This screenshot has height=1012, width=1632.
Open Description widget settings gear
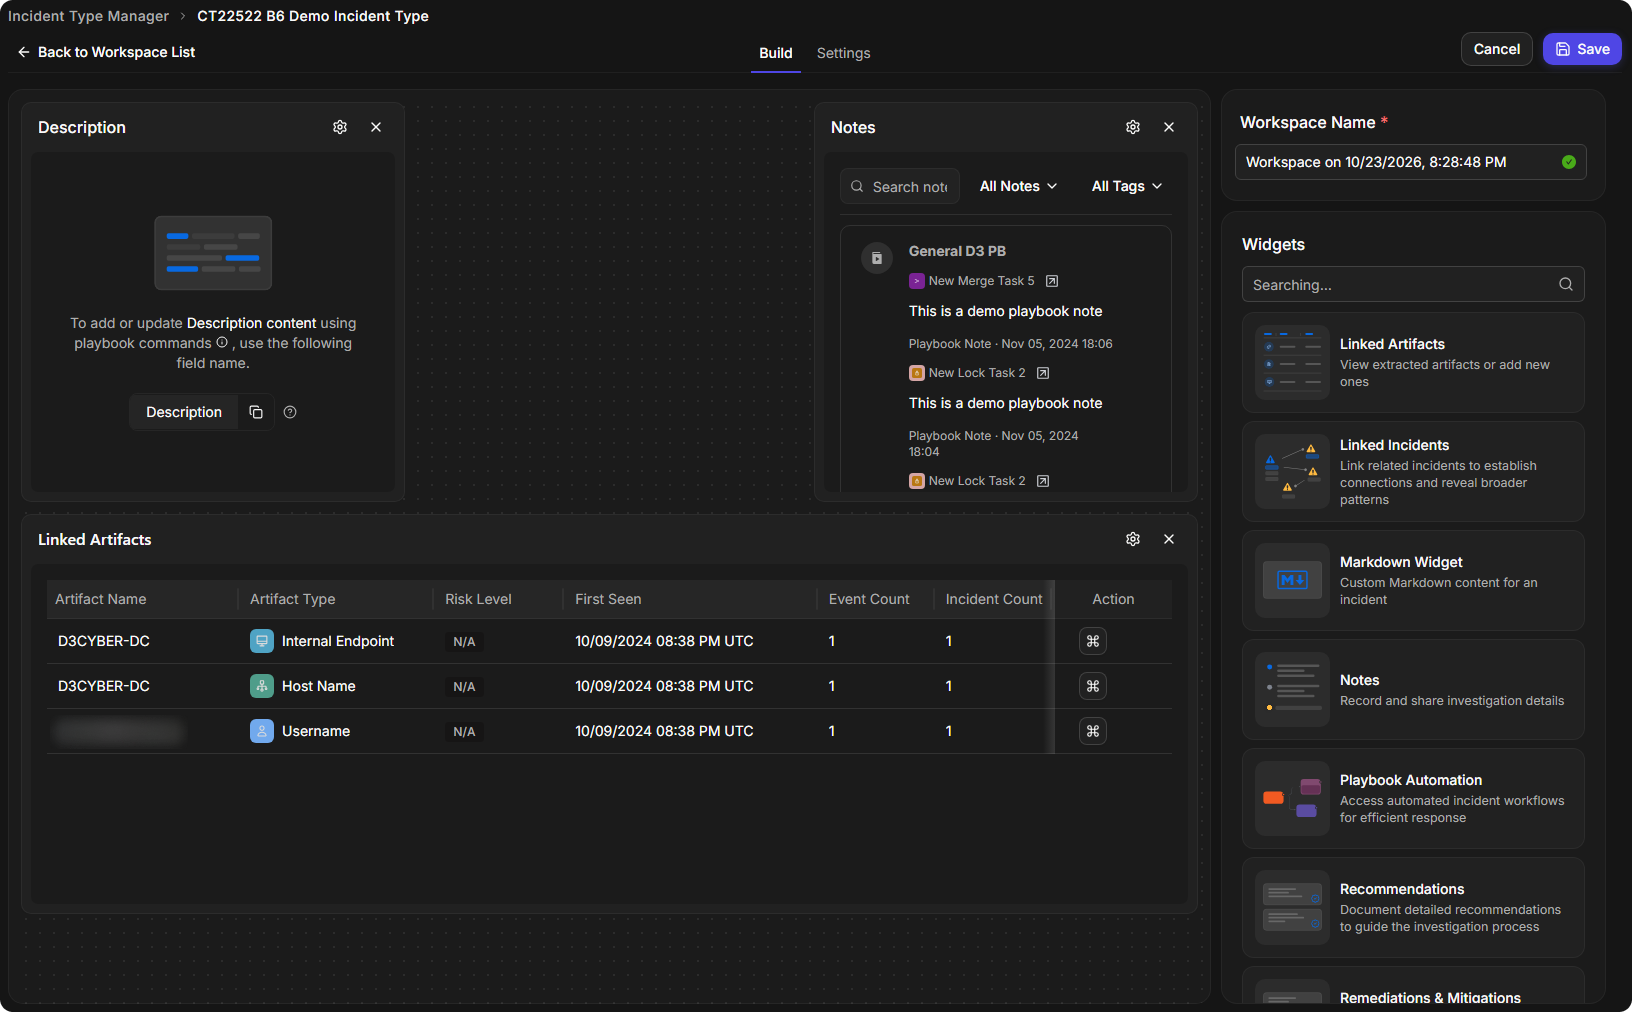[x=340, y=127]
